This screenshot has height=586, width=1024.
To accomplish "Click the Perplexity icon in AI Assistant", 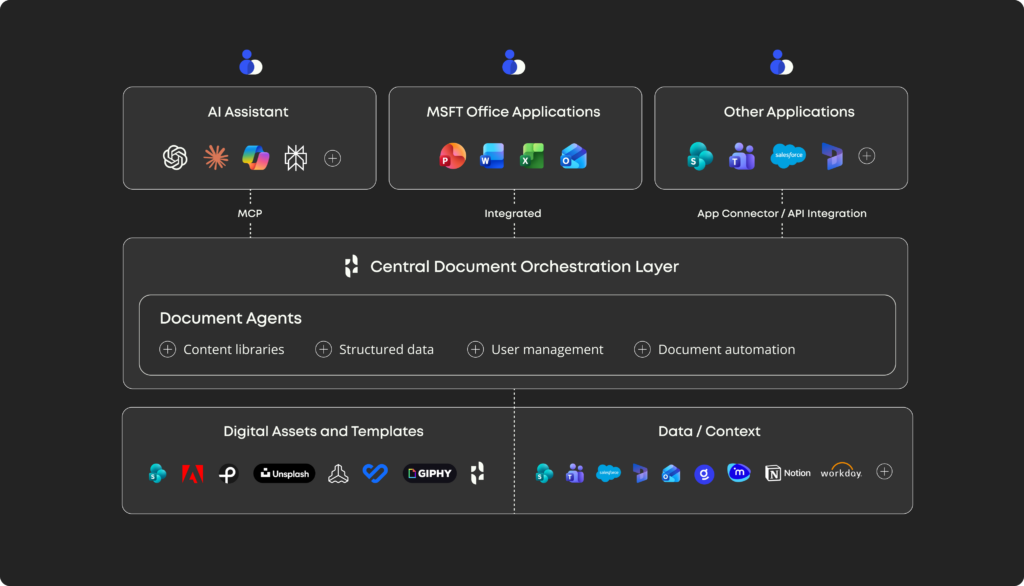I will pos(295,157).
